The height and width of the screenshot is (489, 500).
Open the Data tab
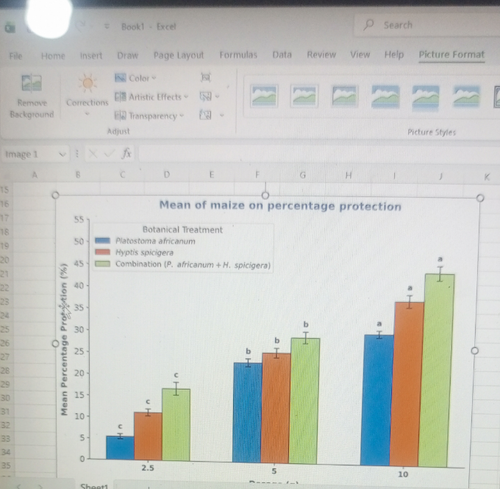click(x=282, y=54)
